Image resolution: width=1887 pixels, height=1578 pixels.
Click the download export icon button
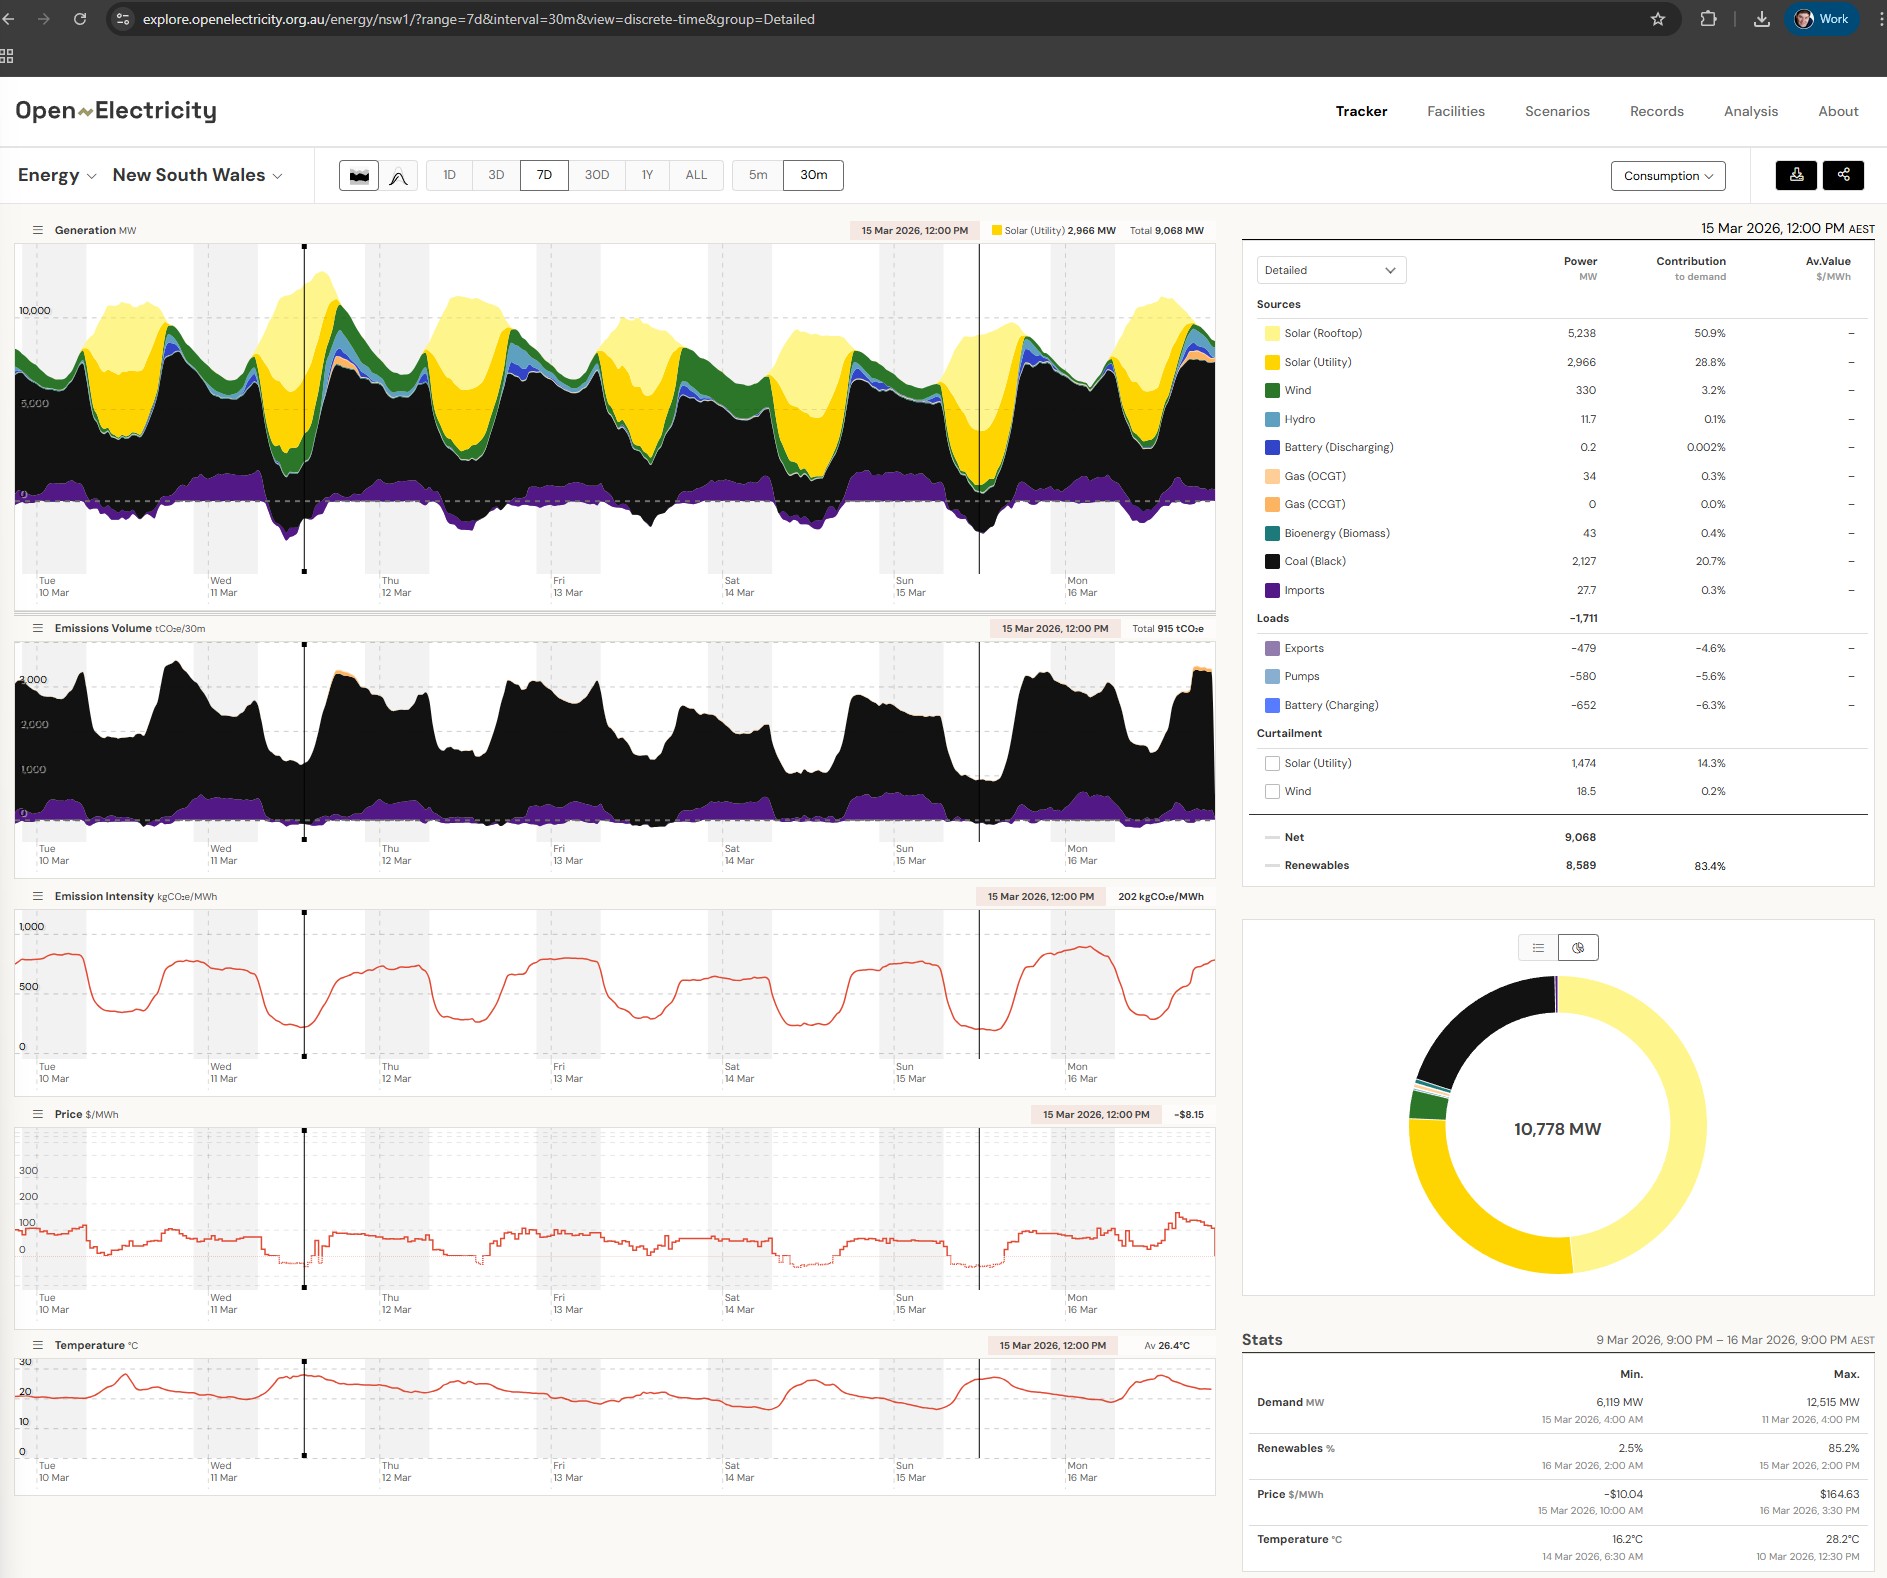click(x=1796, y=175)
